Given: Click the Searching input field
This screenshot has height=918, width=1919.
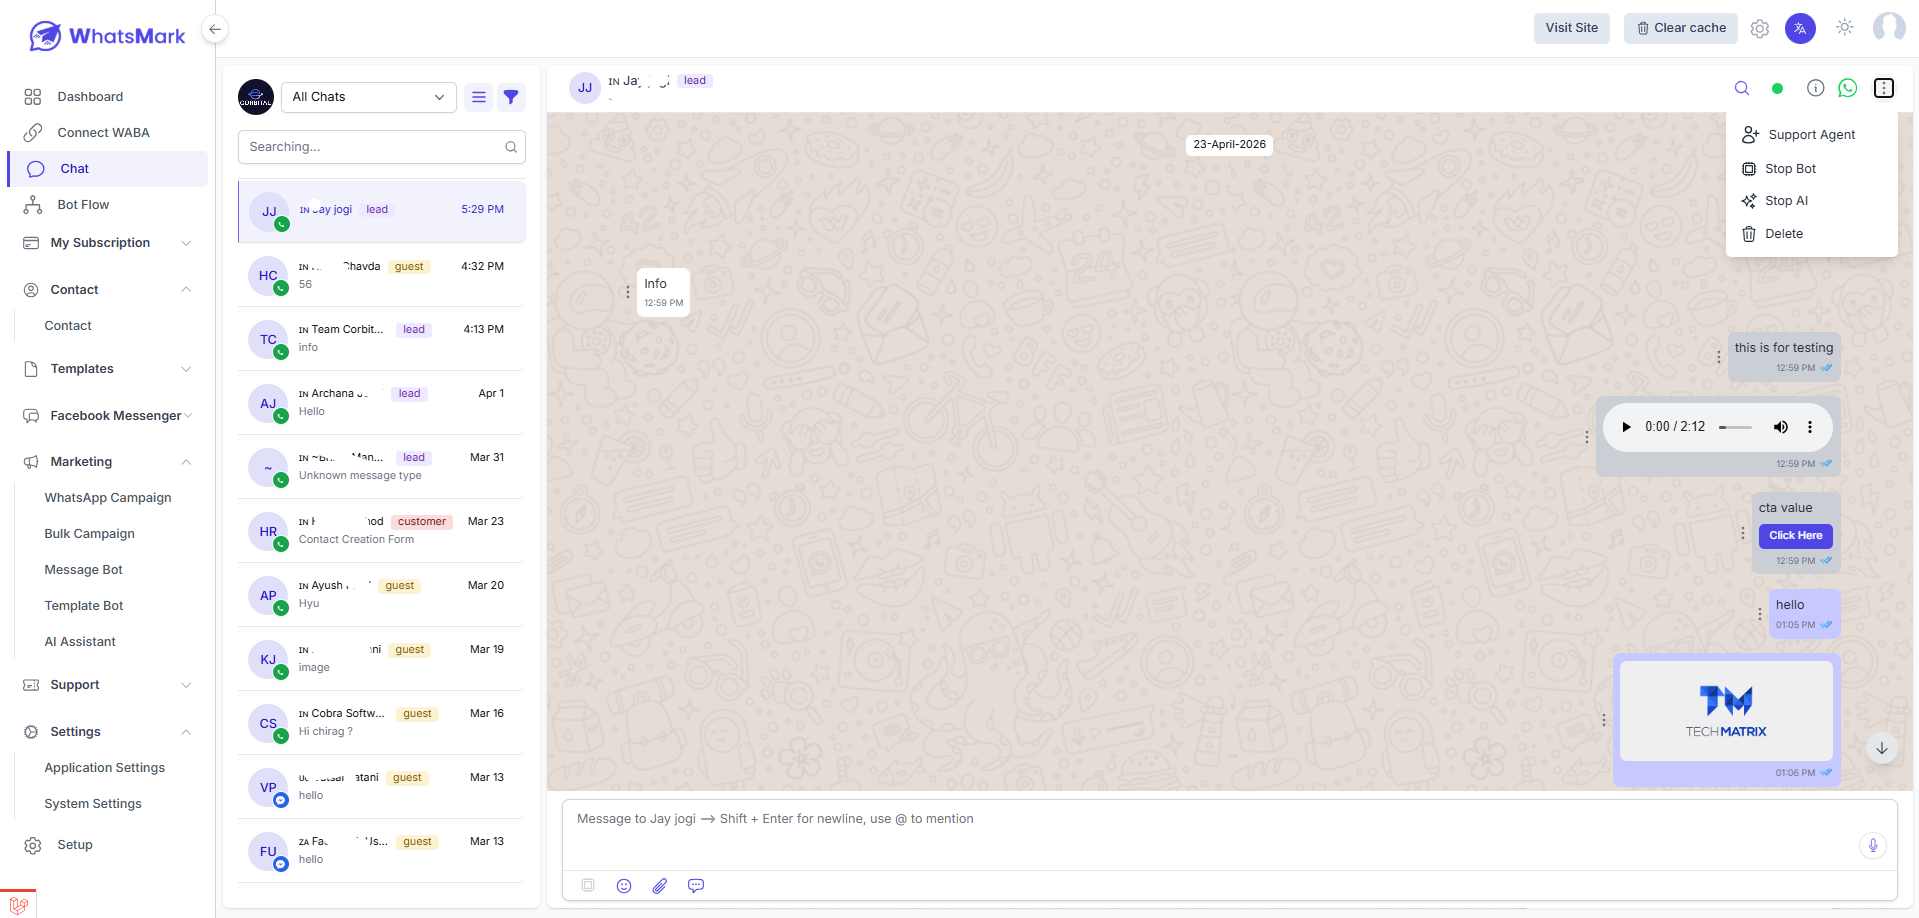Looking at the screenshot, I should click(x=381, y=147).
